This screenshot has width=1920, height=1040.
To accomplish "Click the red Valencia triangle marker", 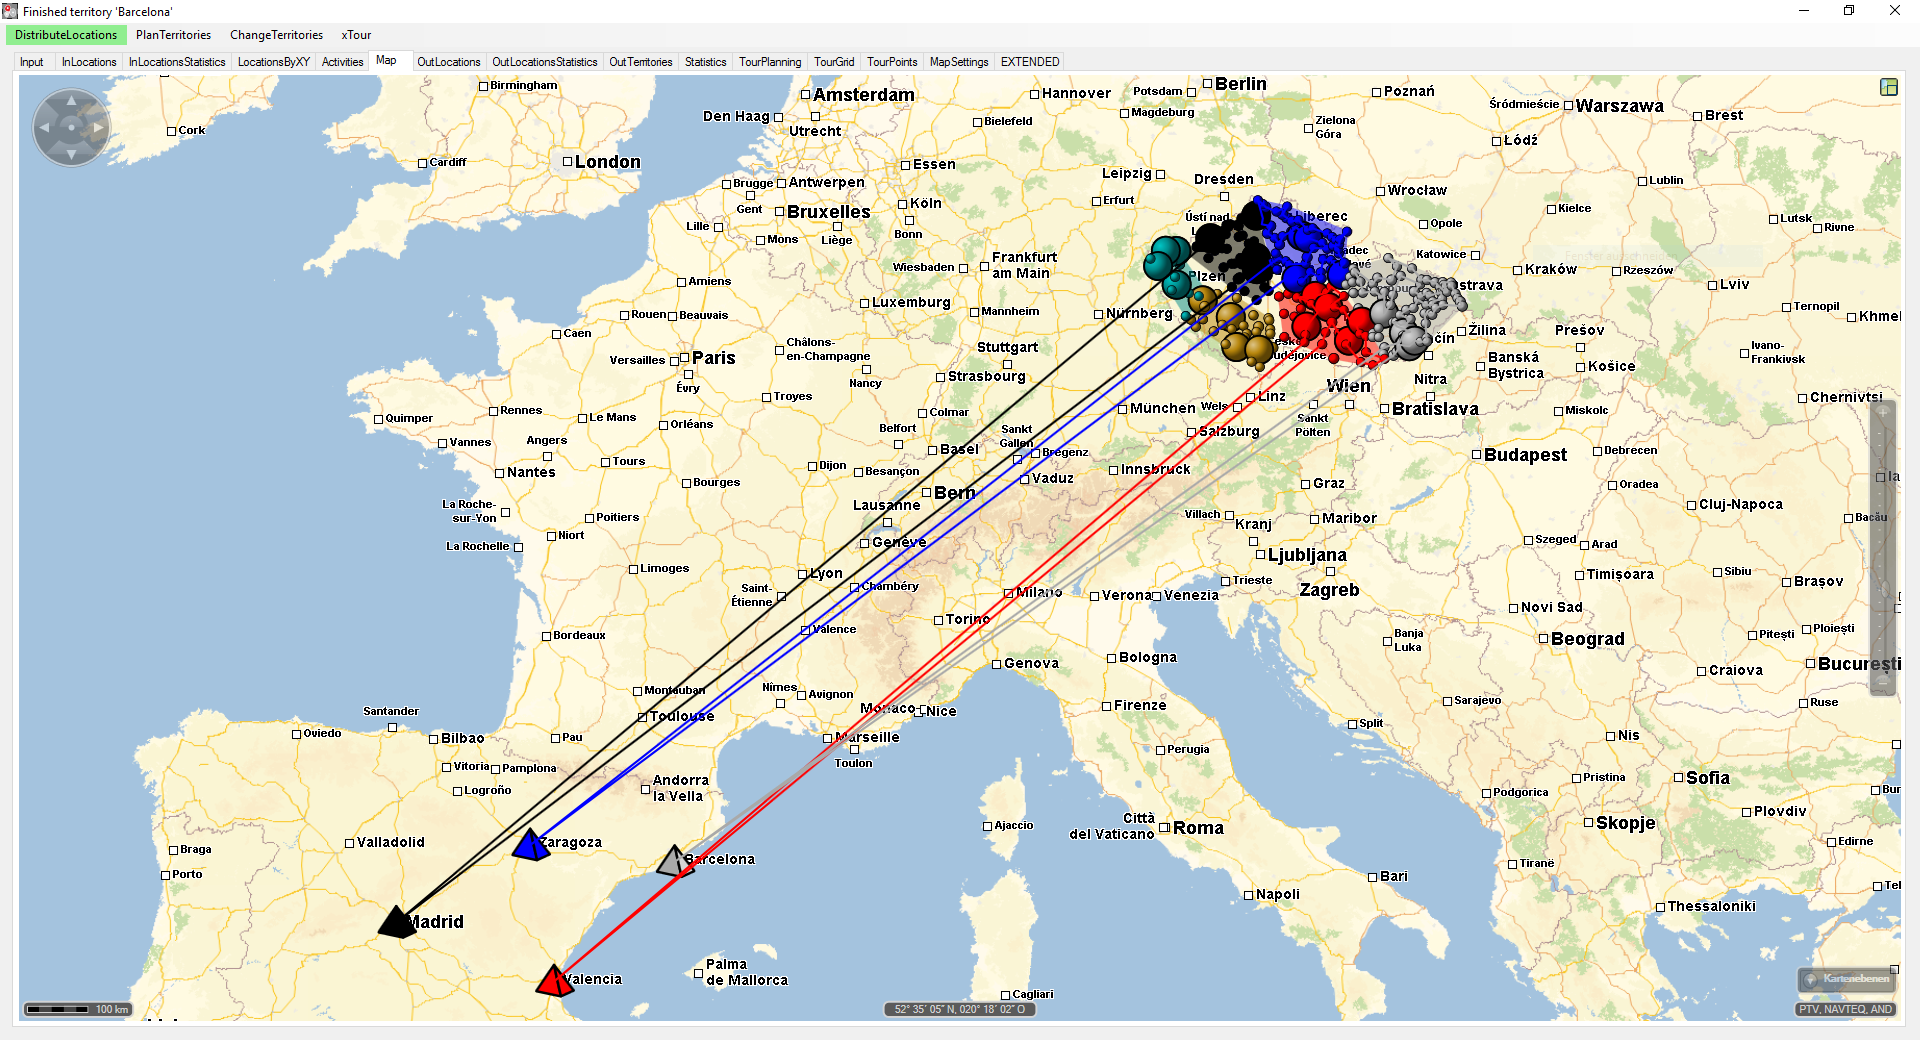I will [x=553, y=982].
